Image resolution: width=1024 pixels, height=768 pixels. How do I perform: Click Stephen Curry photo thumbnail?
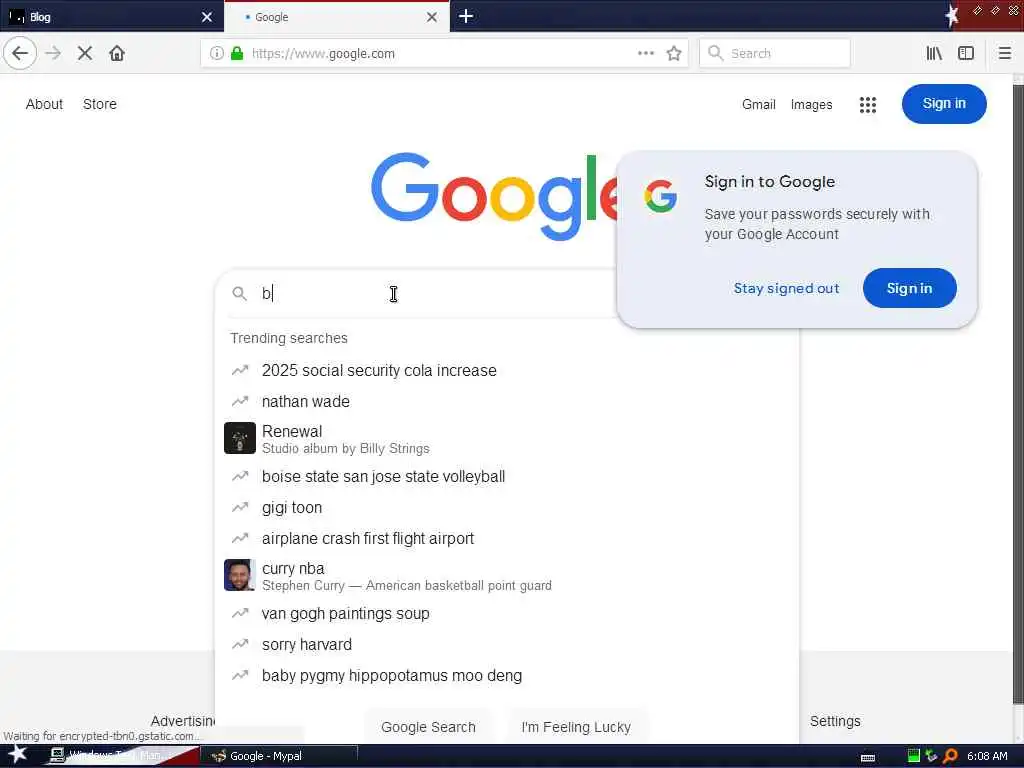coord(240,575)
